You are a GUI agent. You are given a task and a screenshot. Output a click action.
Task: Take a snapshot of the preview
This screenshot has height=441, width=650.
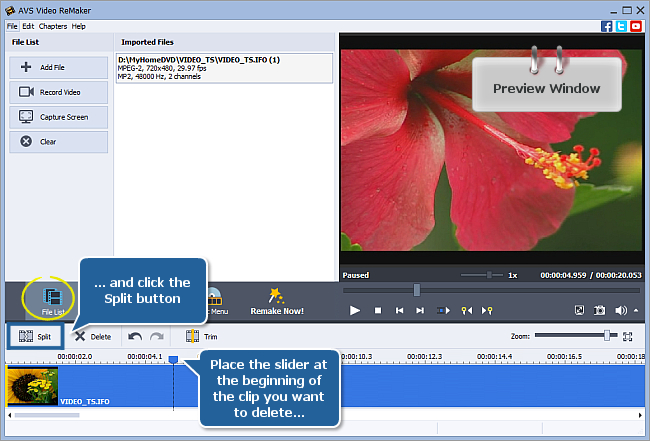click(x=599, y=310)
